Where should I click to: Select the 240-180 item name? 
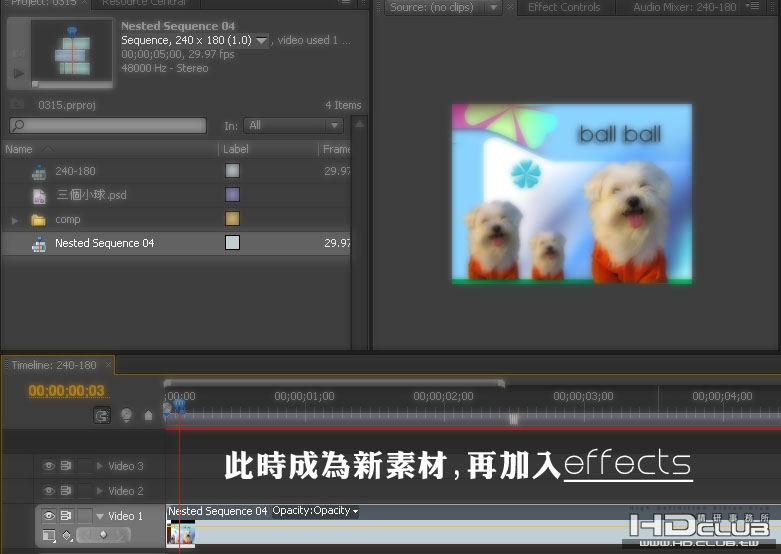click(75, 171)
